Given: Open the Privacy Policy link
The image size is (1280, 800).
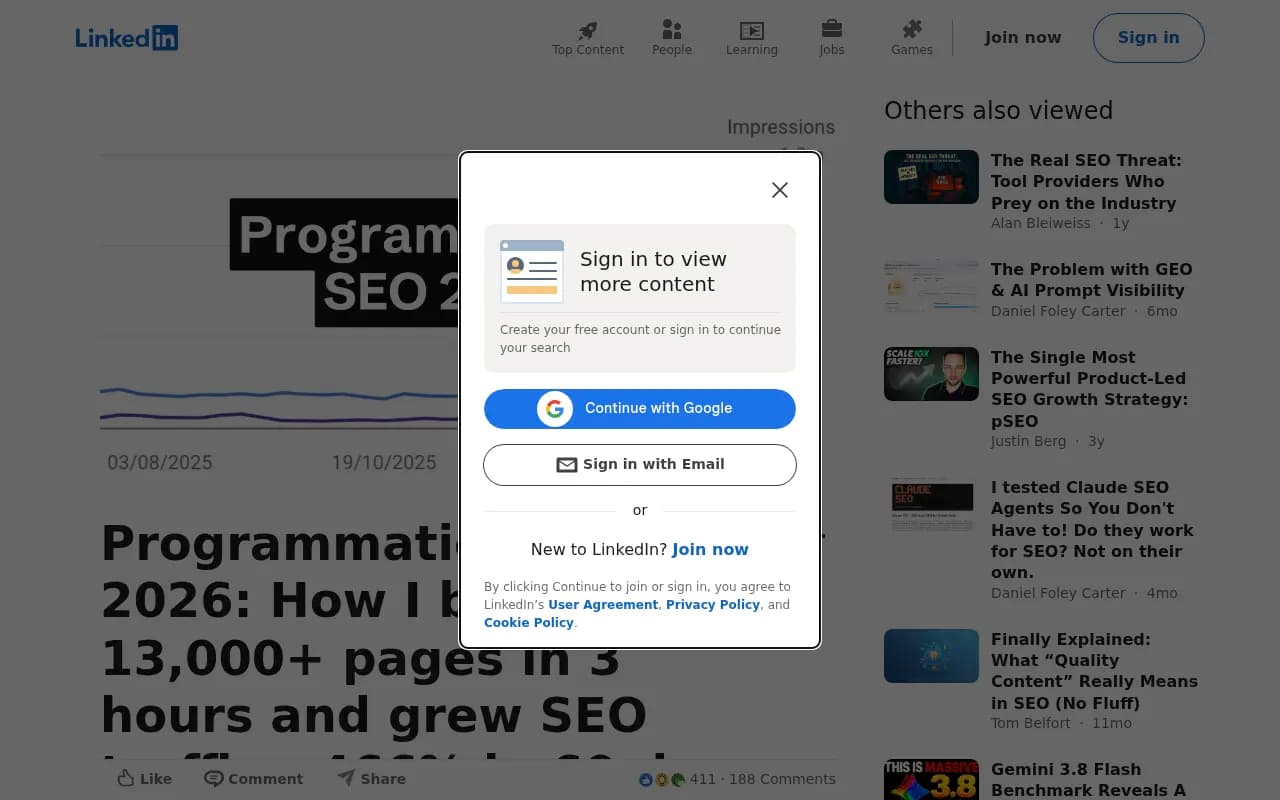Looking at the screenshot, I should 713,605.
